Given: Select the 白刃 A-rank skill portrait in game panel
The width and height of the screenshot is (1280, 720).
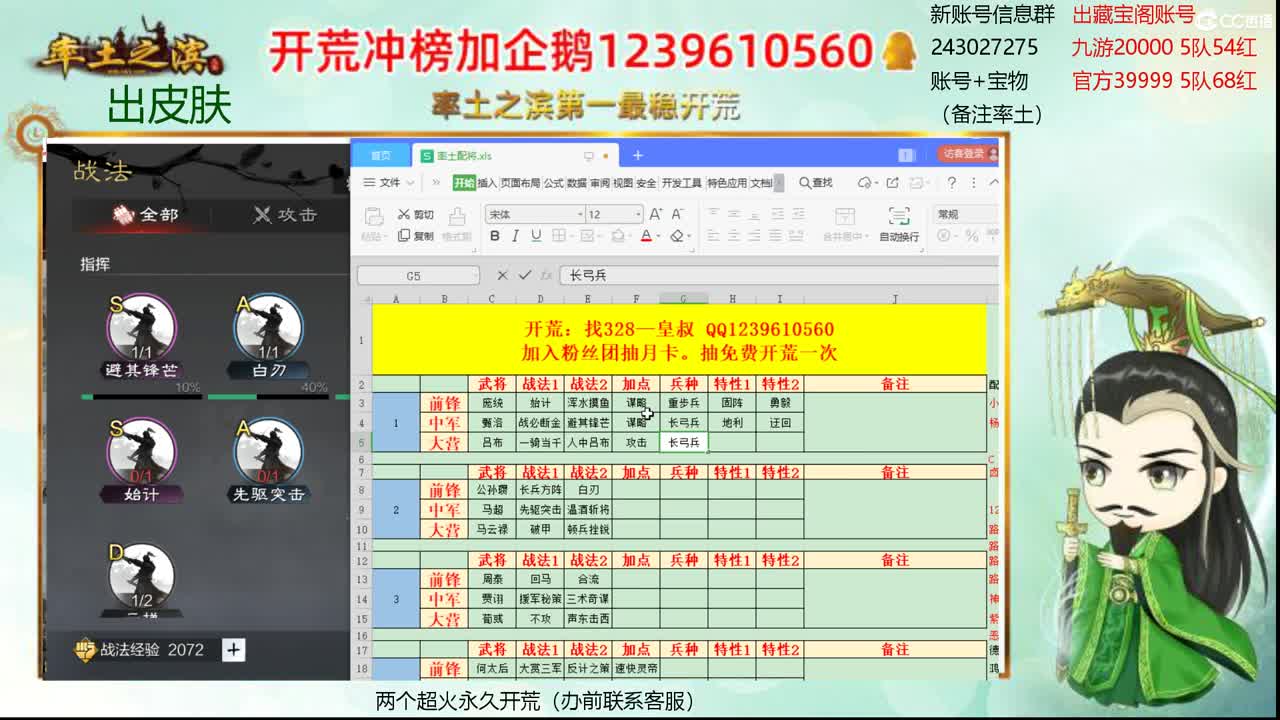Looking at the screenshot, I should pos(268,328).
